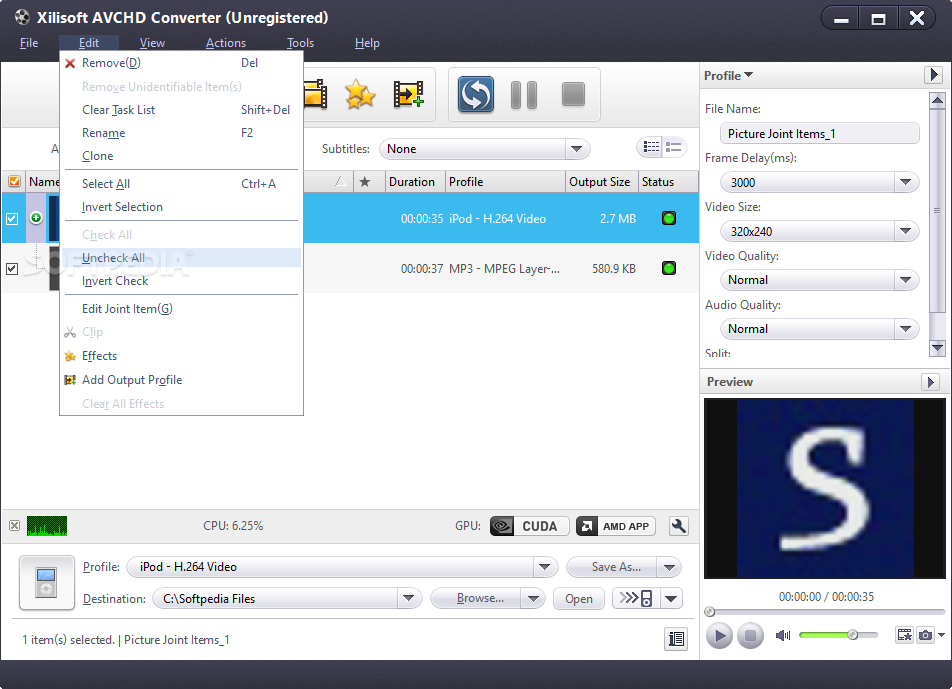952x689 pixels.
Task: Expand the bottom Profile iPod H.264 dropdown
Action: [544, 567]
